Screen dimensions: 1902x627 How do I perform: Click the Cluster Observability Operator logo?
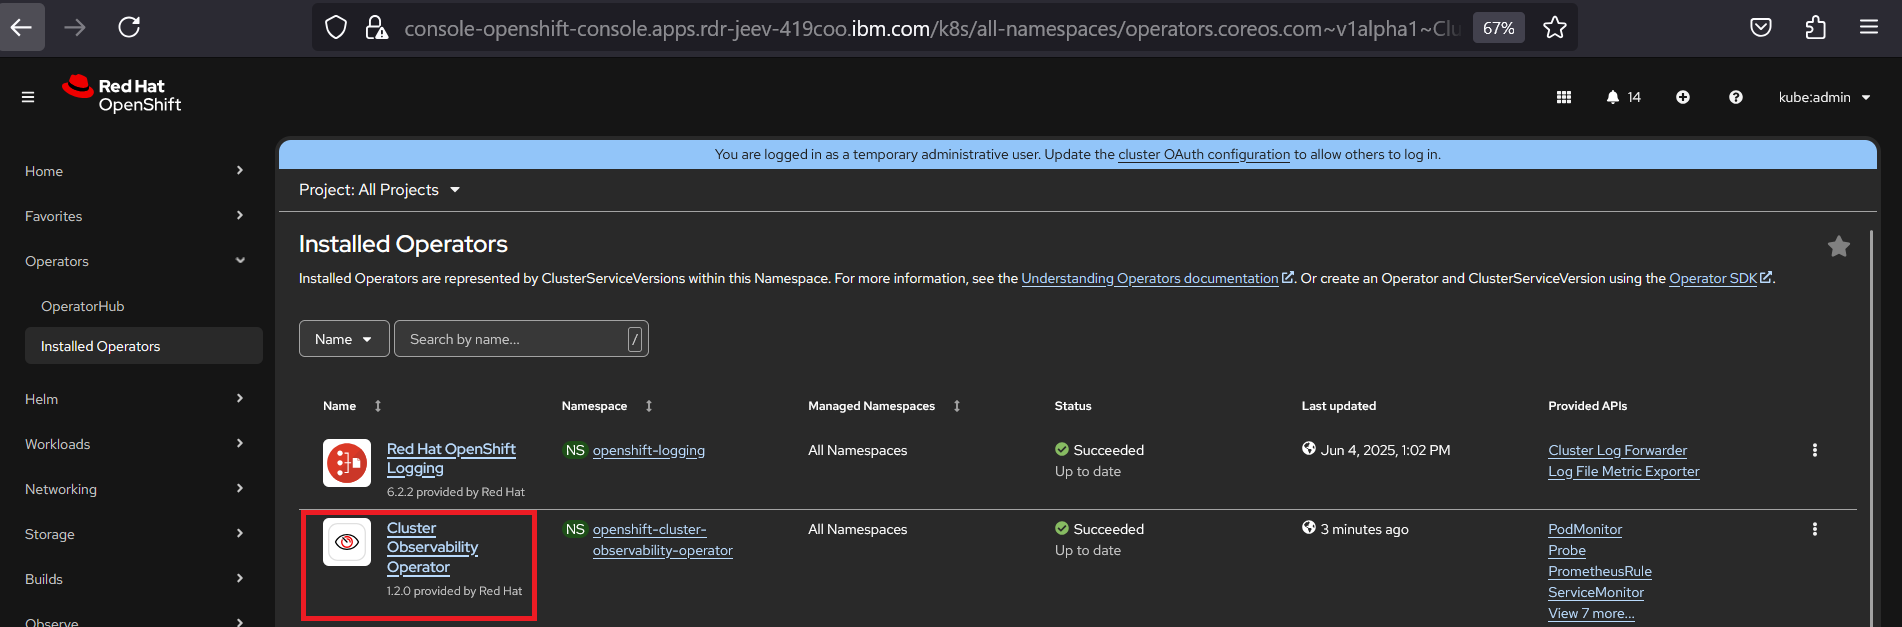point(347,542)
